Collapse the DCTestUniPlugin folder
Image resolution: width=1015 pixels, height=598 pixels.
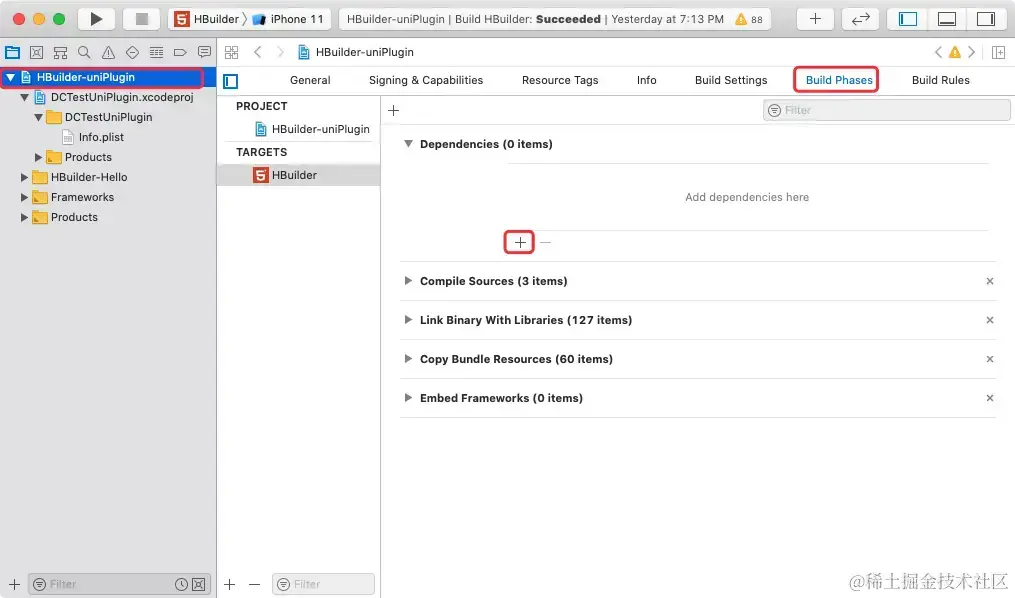[x=39, y=118]
